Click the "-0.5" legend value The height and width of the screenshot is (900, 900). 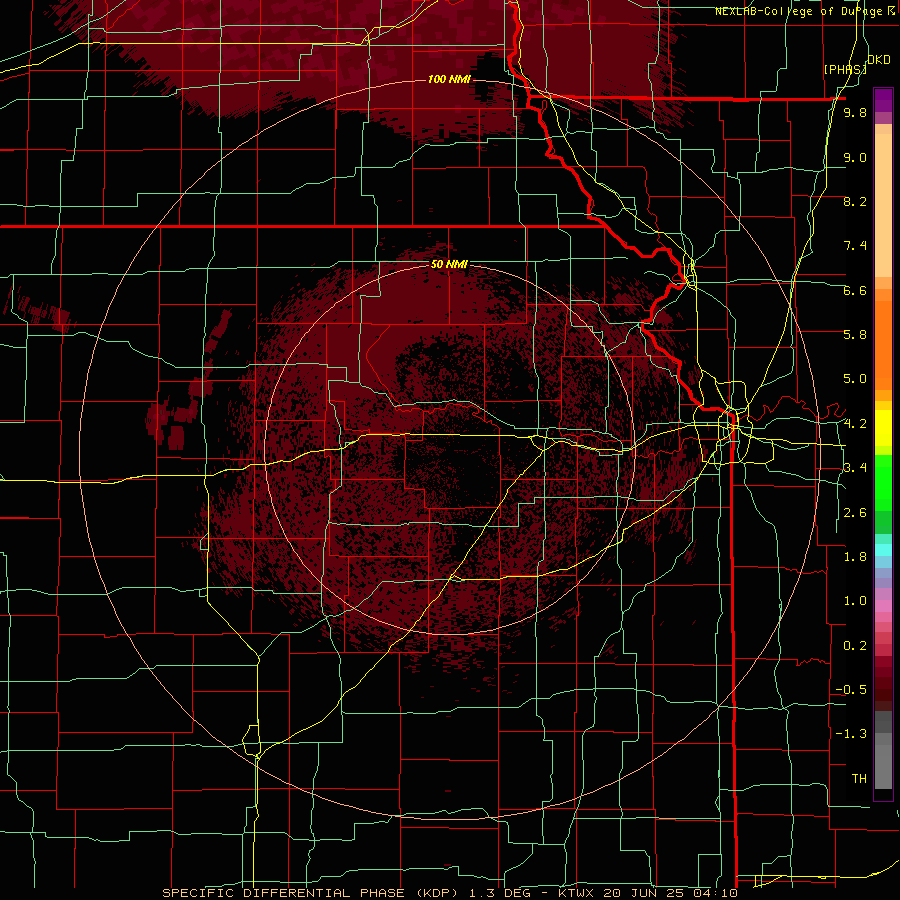pos(851,690)
